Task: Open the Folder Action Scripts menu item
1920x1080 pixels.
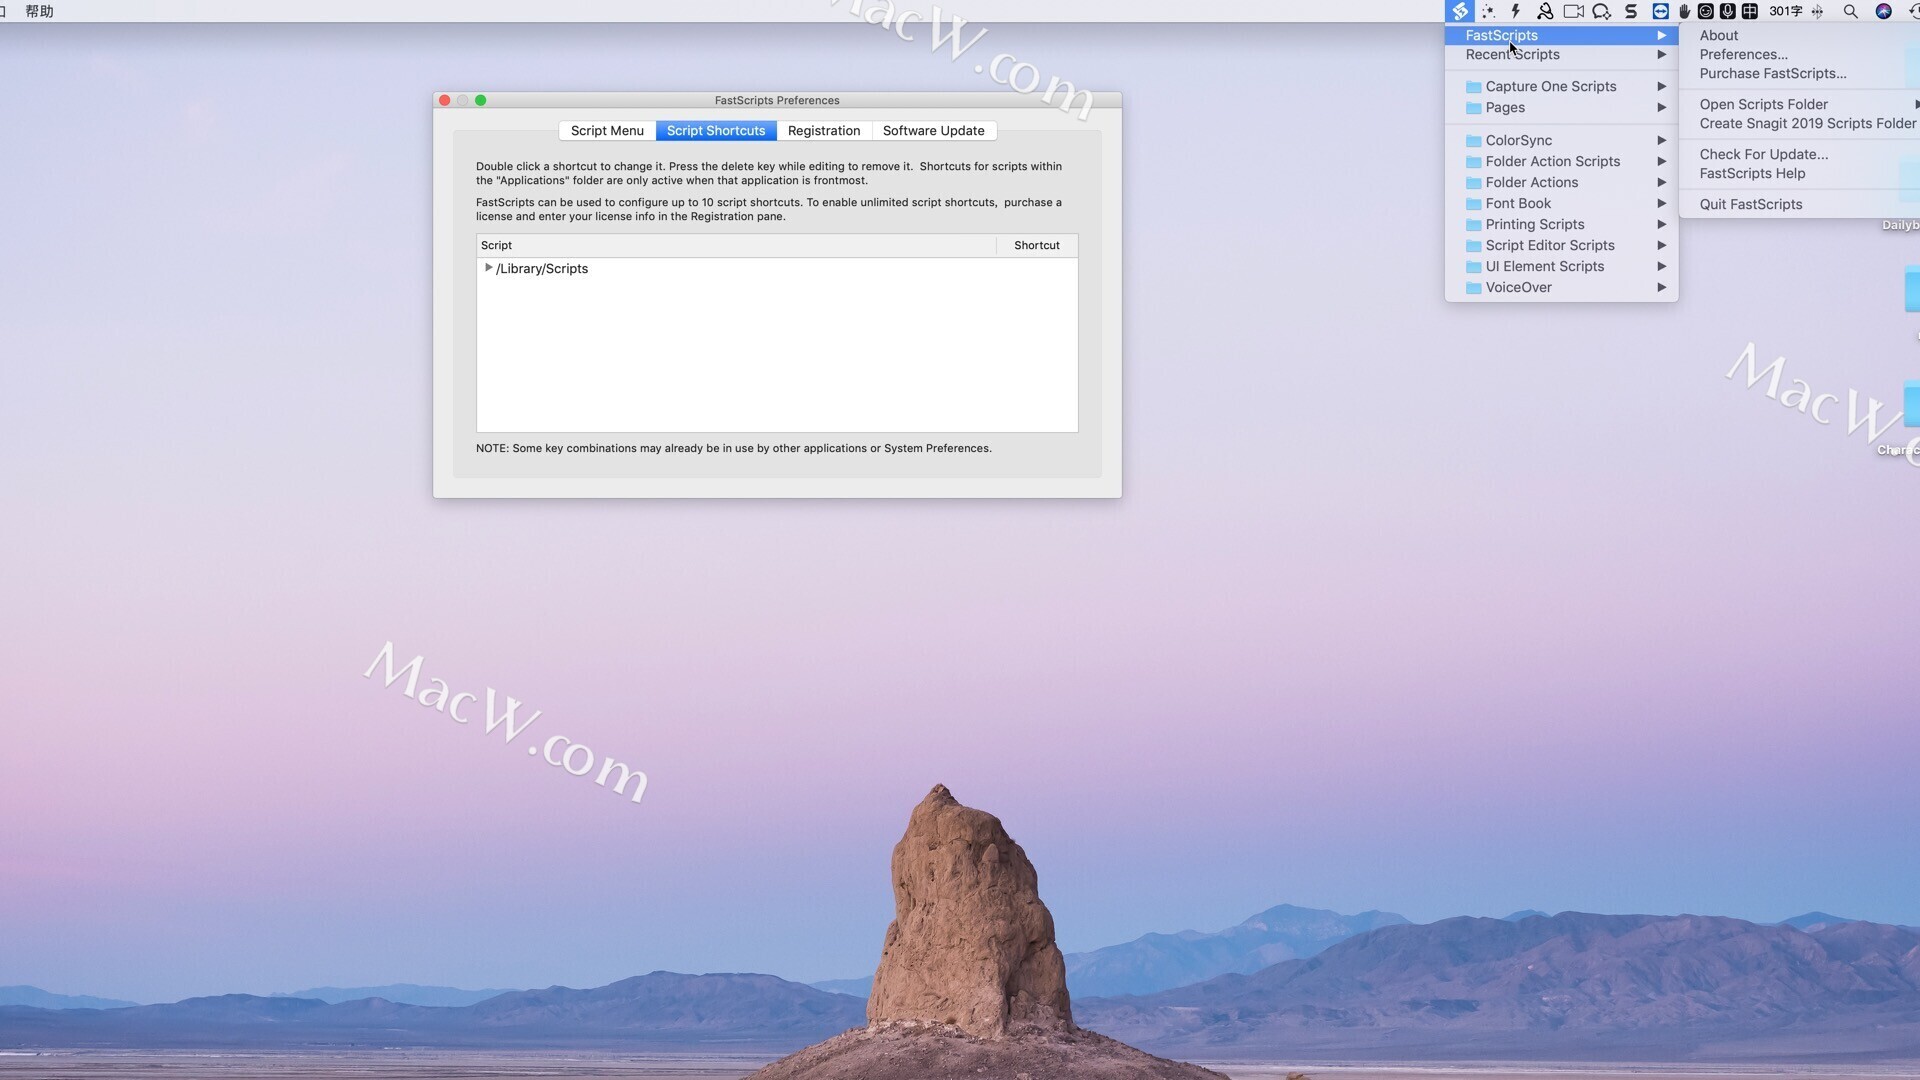Action: [x=1561, y=161]
